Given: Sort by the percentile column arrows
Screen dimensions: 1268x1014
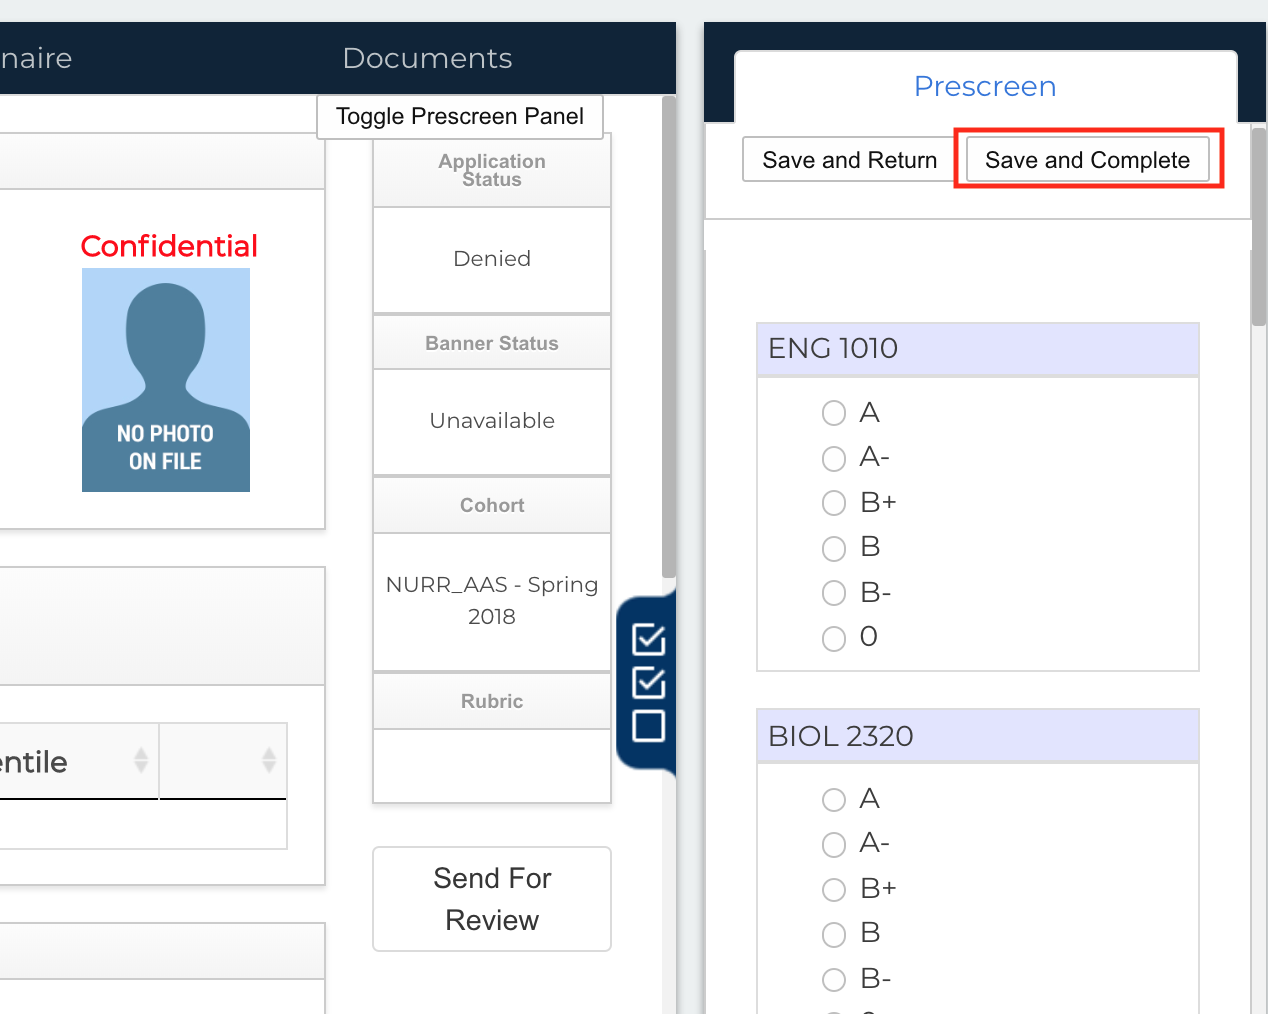Looking at the screenshot, I should 141,761.
